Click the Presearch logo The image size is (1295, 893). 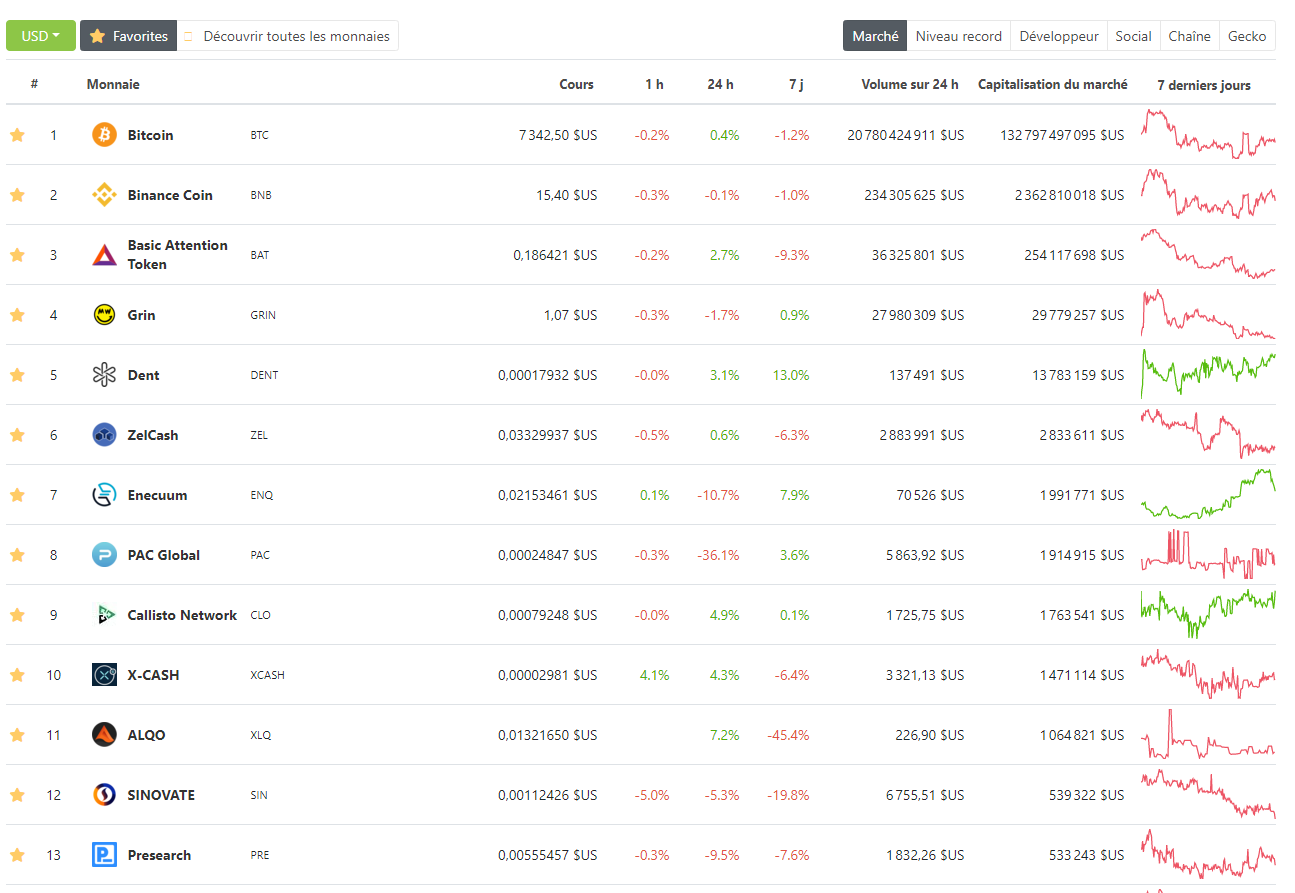pos(104,855)
